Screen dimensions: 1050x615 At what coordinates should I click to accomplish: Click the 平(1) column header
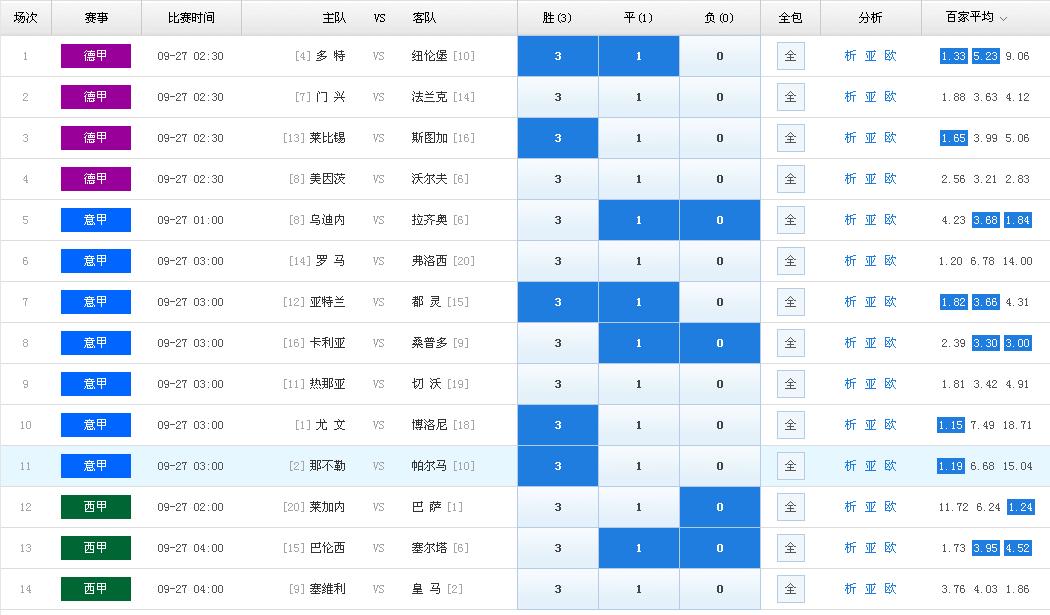pos(638,18)
